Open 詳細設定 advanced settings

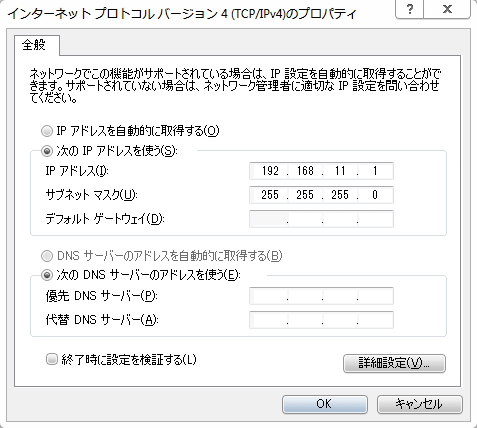coord(394,363)
